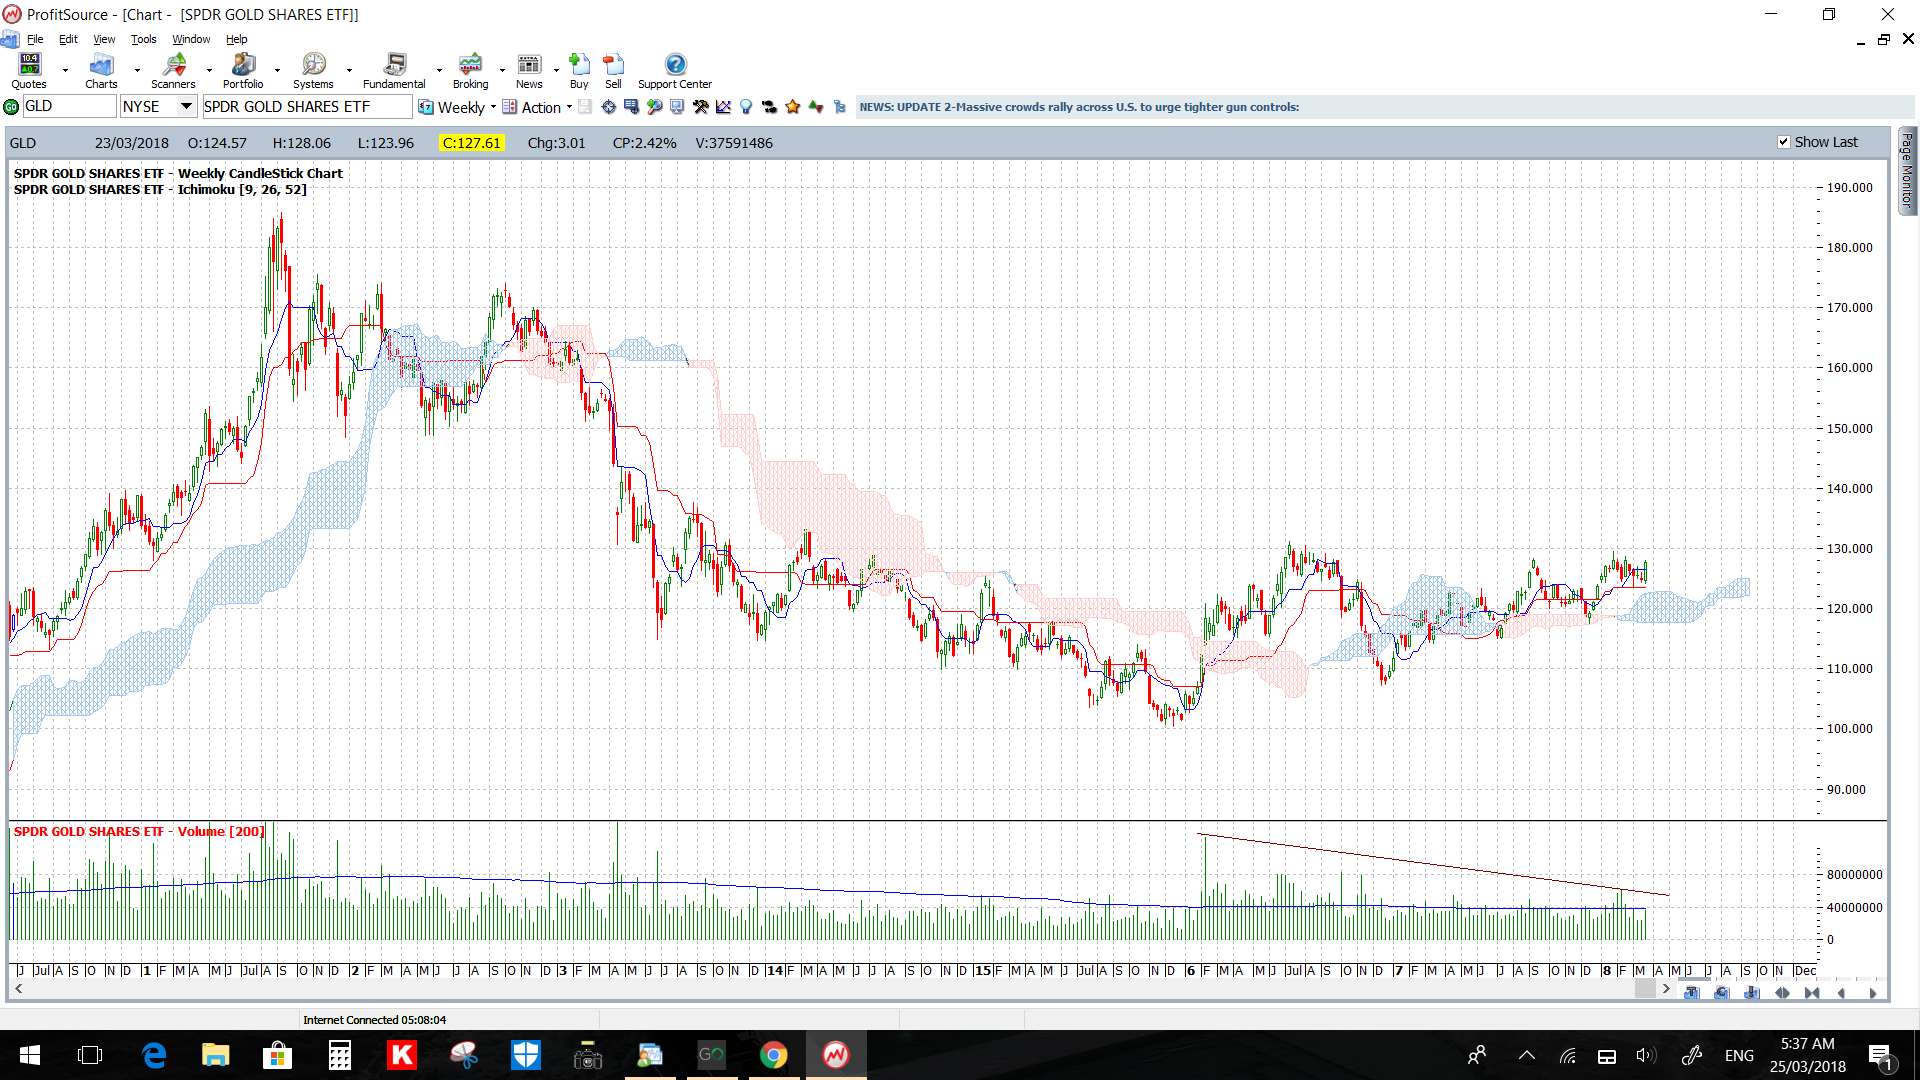
Task: Expand the Systems dropdown arrow
Action: pyautogui.click(x=349, y=71)
